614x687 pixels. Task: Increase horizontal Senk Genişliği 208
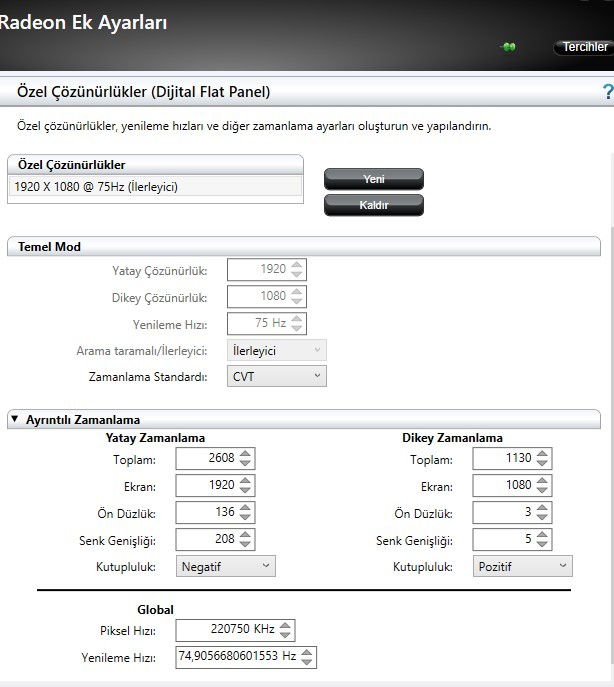245,535
